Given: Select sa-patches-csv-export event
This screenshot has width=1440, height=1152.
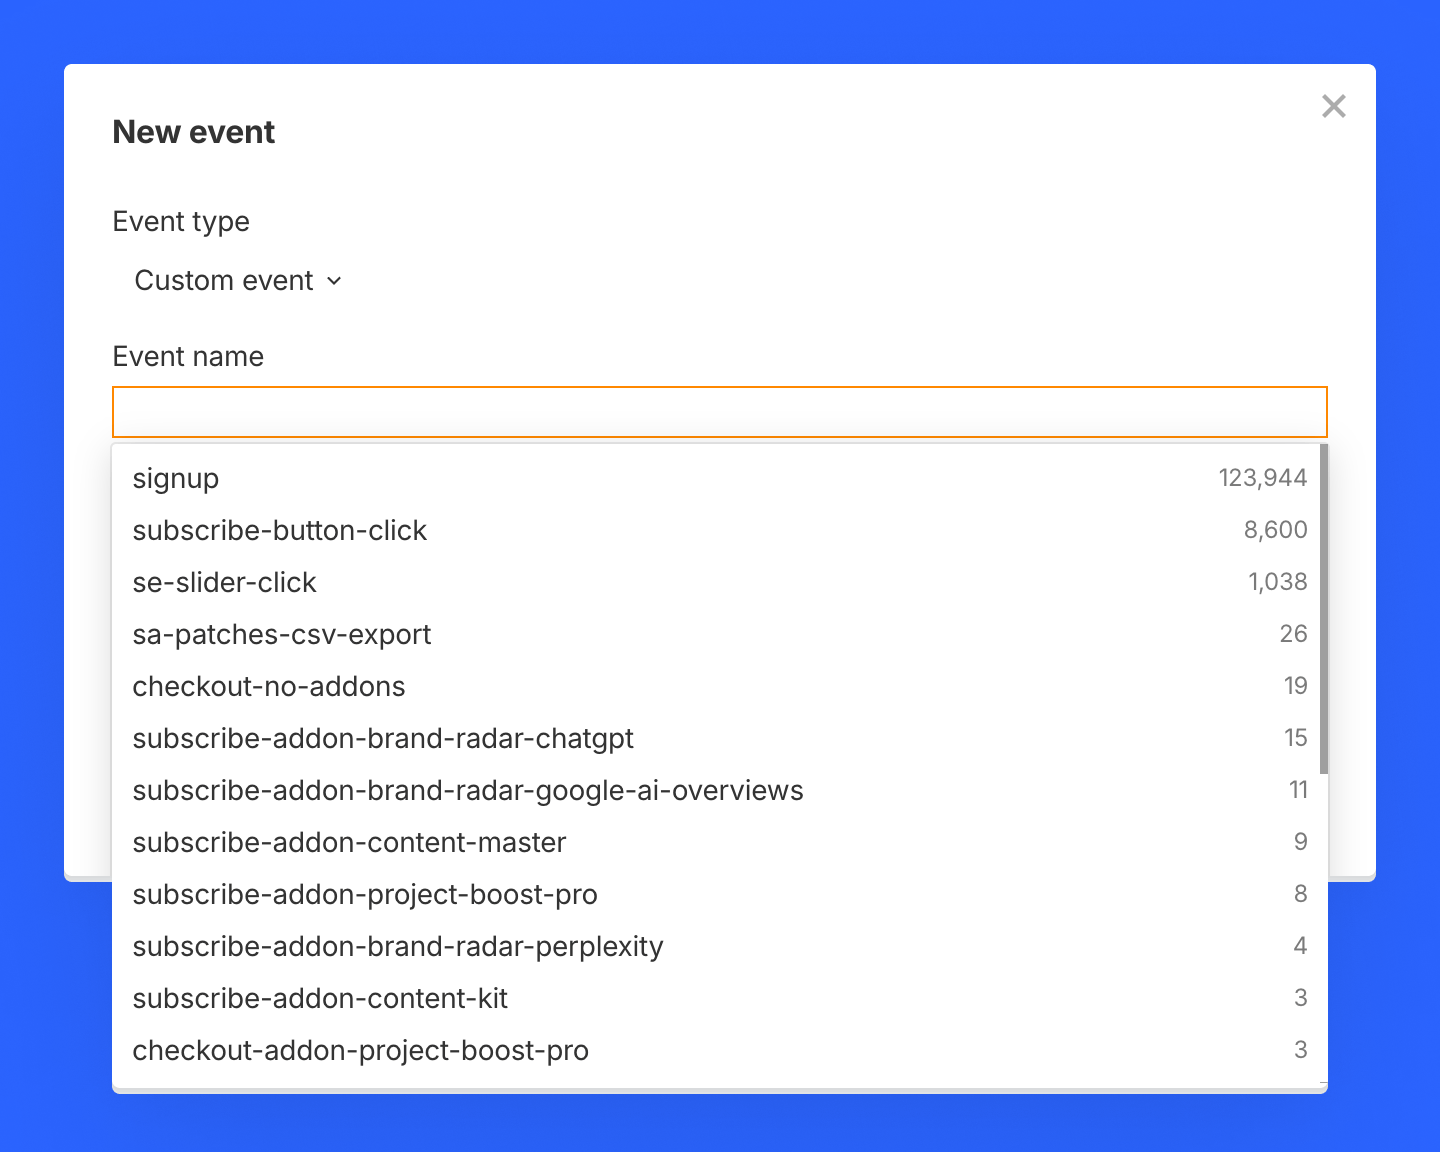Looking at the screenshot, I should pyautogui.click(x=282, y=635).
